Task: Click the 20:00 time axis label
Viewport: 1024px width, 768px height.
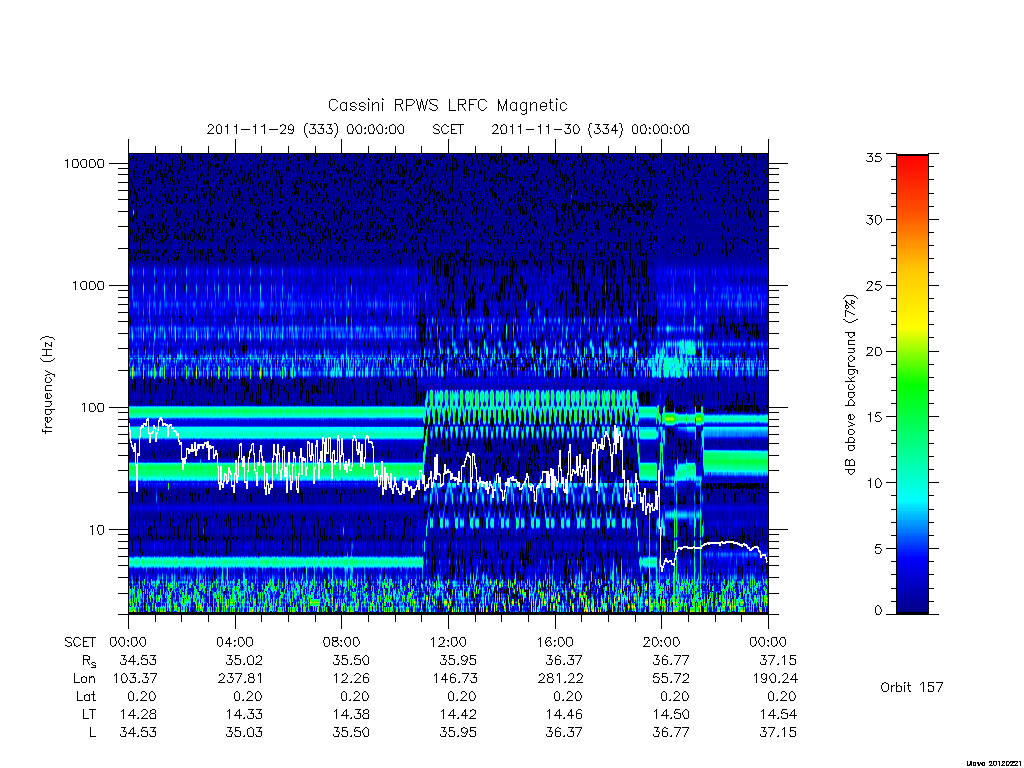Action: (x=662, y=643)
